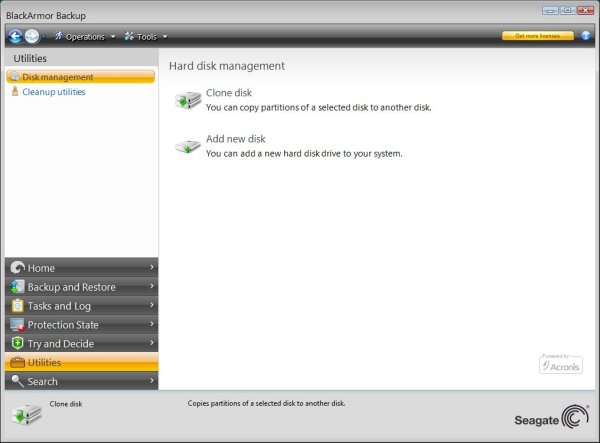Open Cleanup utilities link
This screenshot has width=600, height=443.
coord(54,92)
